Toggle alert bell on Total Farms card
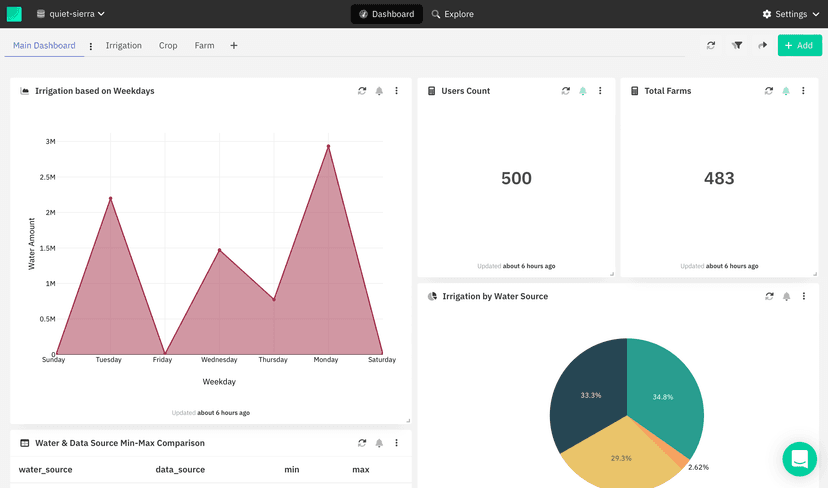 pyautogui.click(x=786, y=91)
